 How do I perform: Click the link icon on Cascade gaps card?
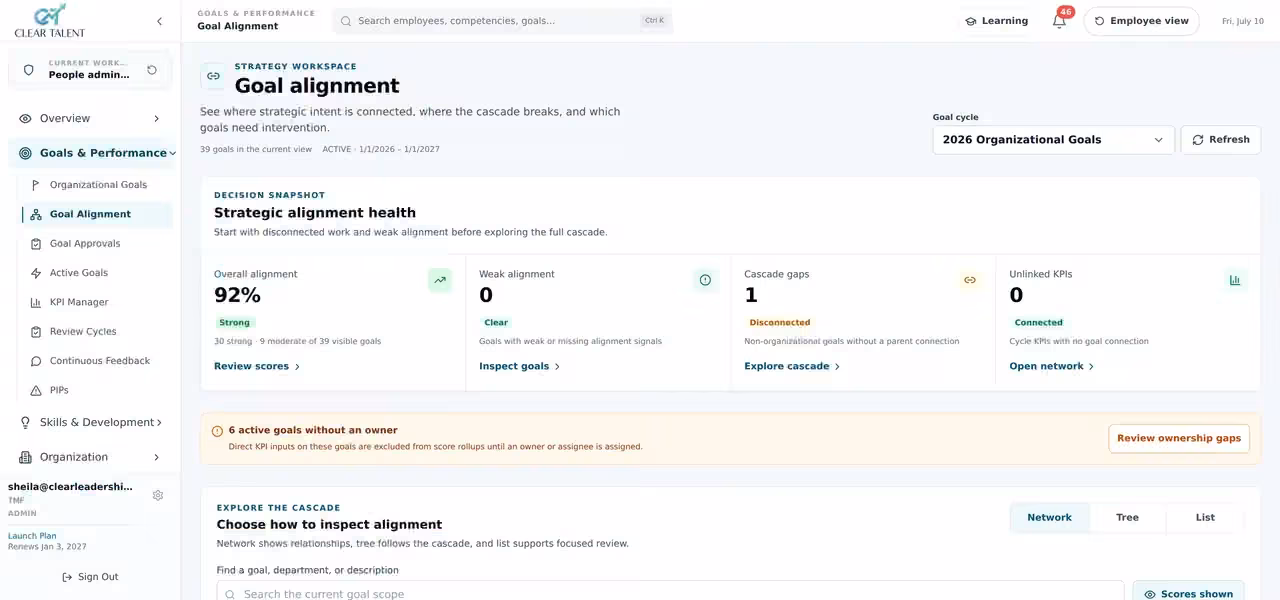point(970,280)
